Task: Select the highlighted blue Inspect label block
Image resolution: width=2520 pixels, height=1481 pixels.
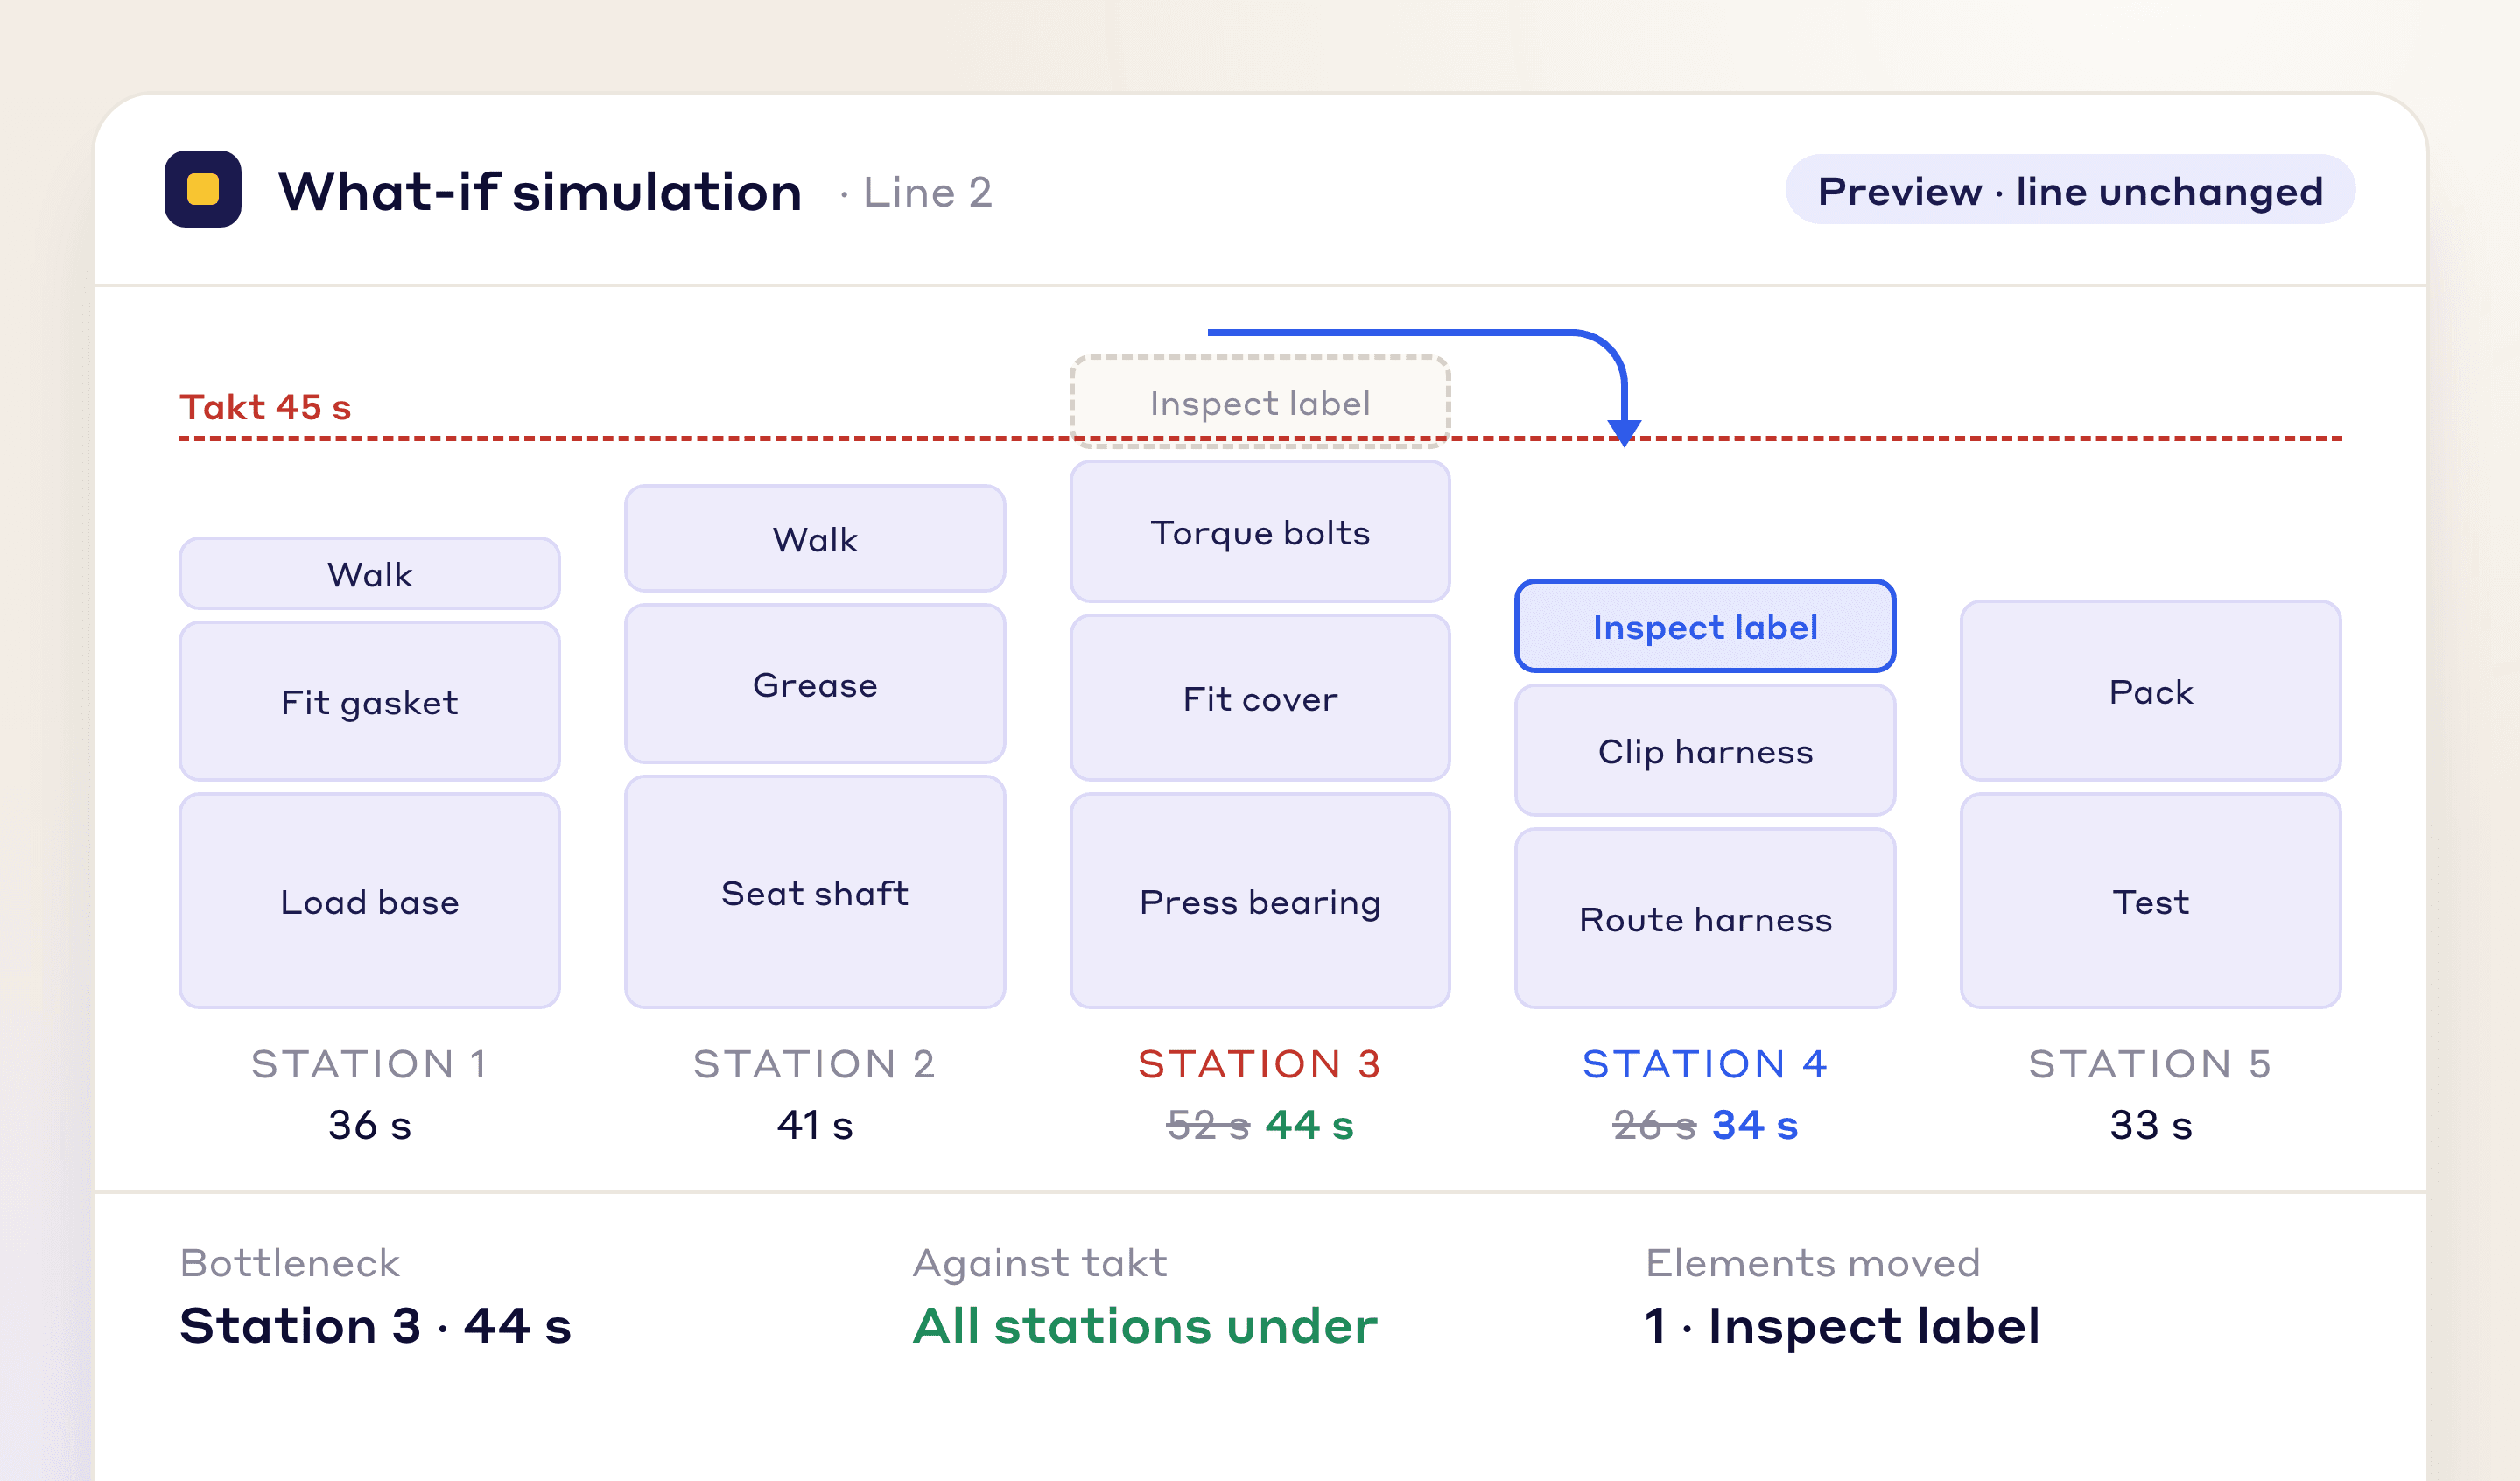Action: tap(1705, 626)
